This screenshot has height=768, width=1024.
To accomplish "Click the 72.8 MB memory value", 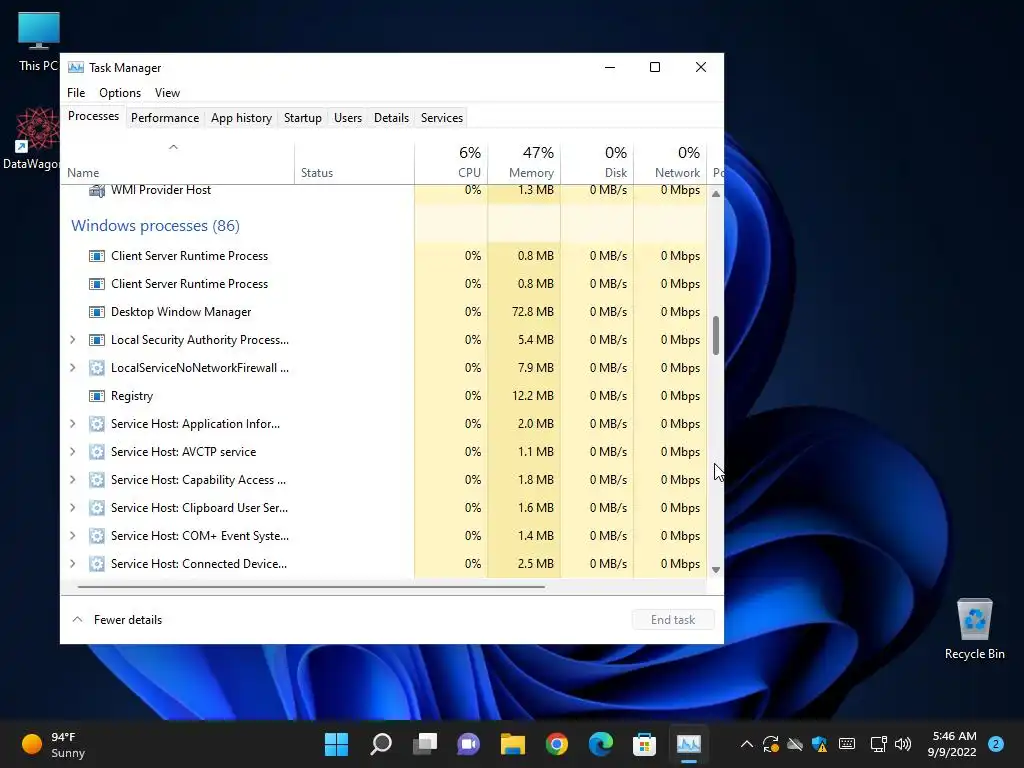I will click(533, 312).
